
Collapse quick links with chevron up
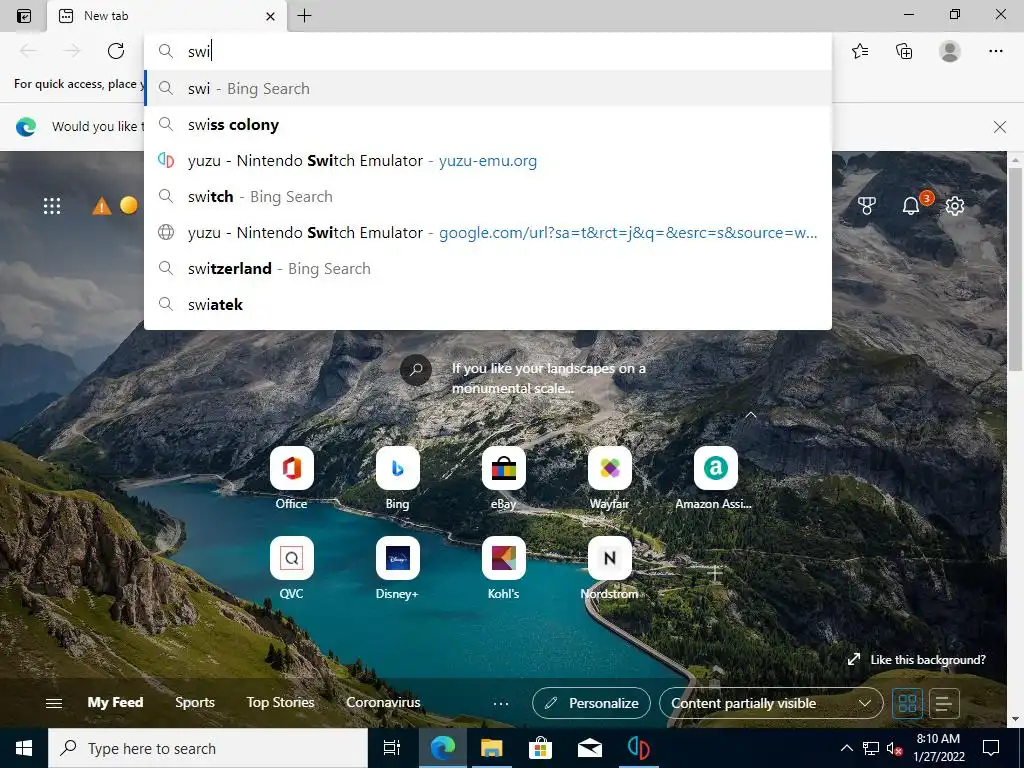pos(750,415)
